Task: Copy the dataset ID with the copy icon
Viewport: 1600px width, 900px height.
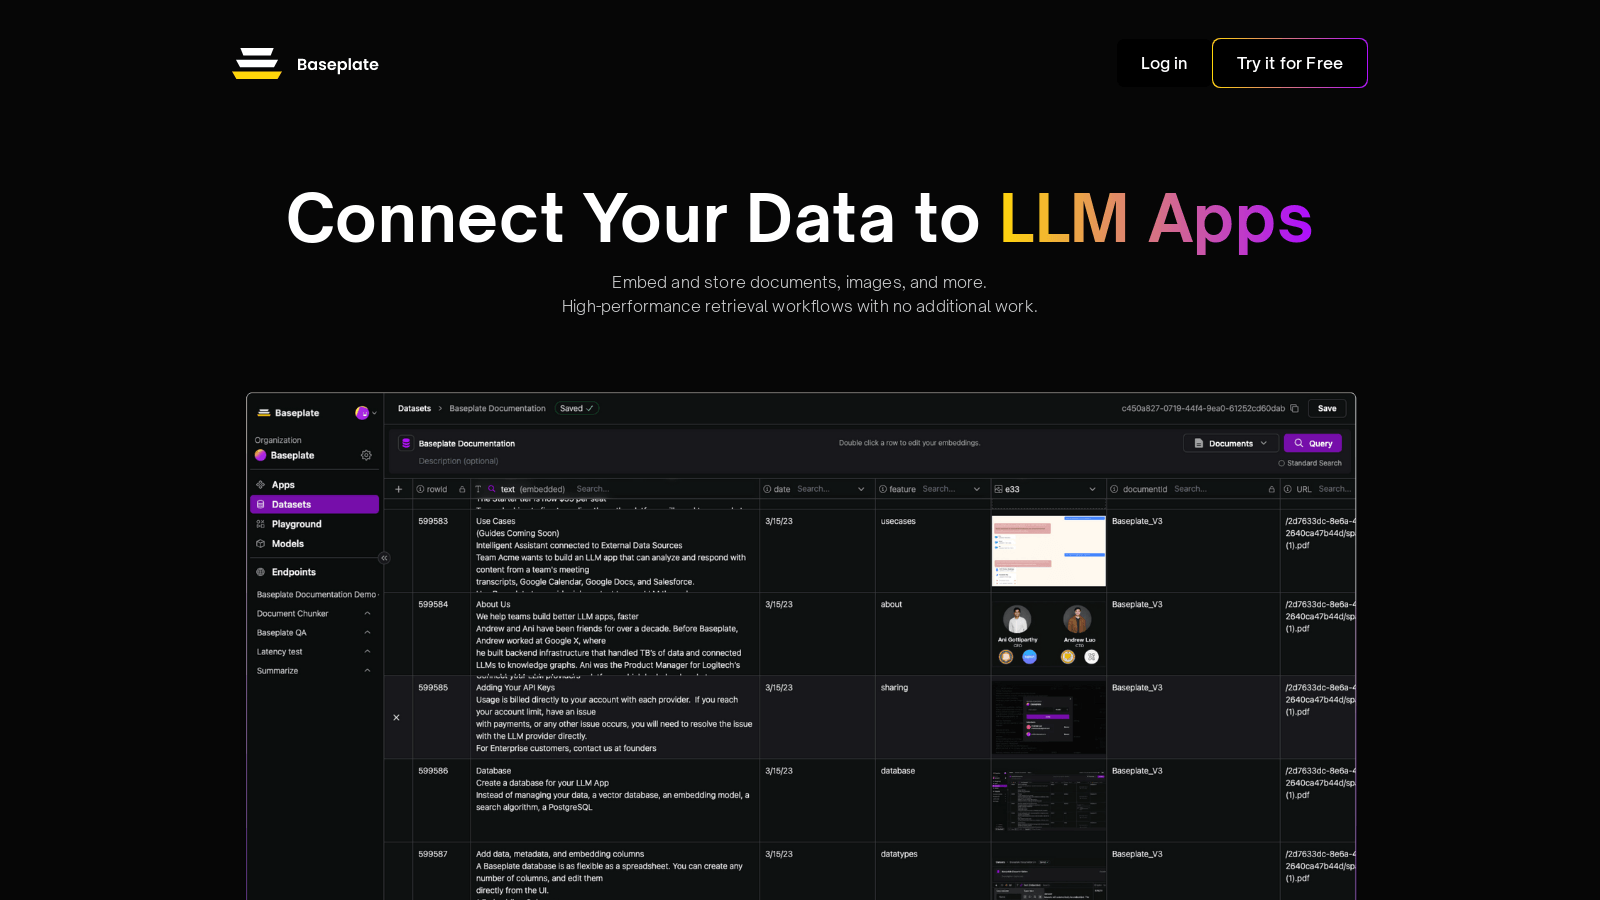Action: click(1294, 408)
